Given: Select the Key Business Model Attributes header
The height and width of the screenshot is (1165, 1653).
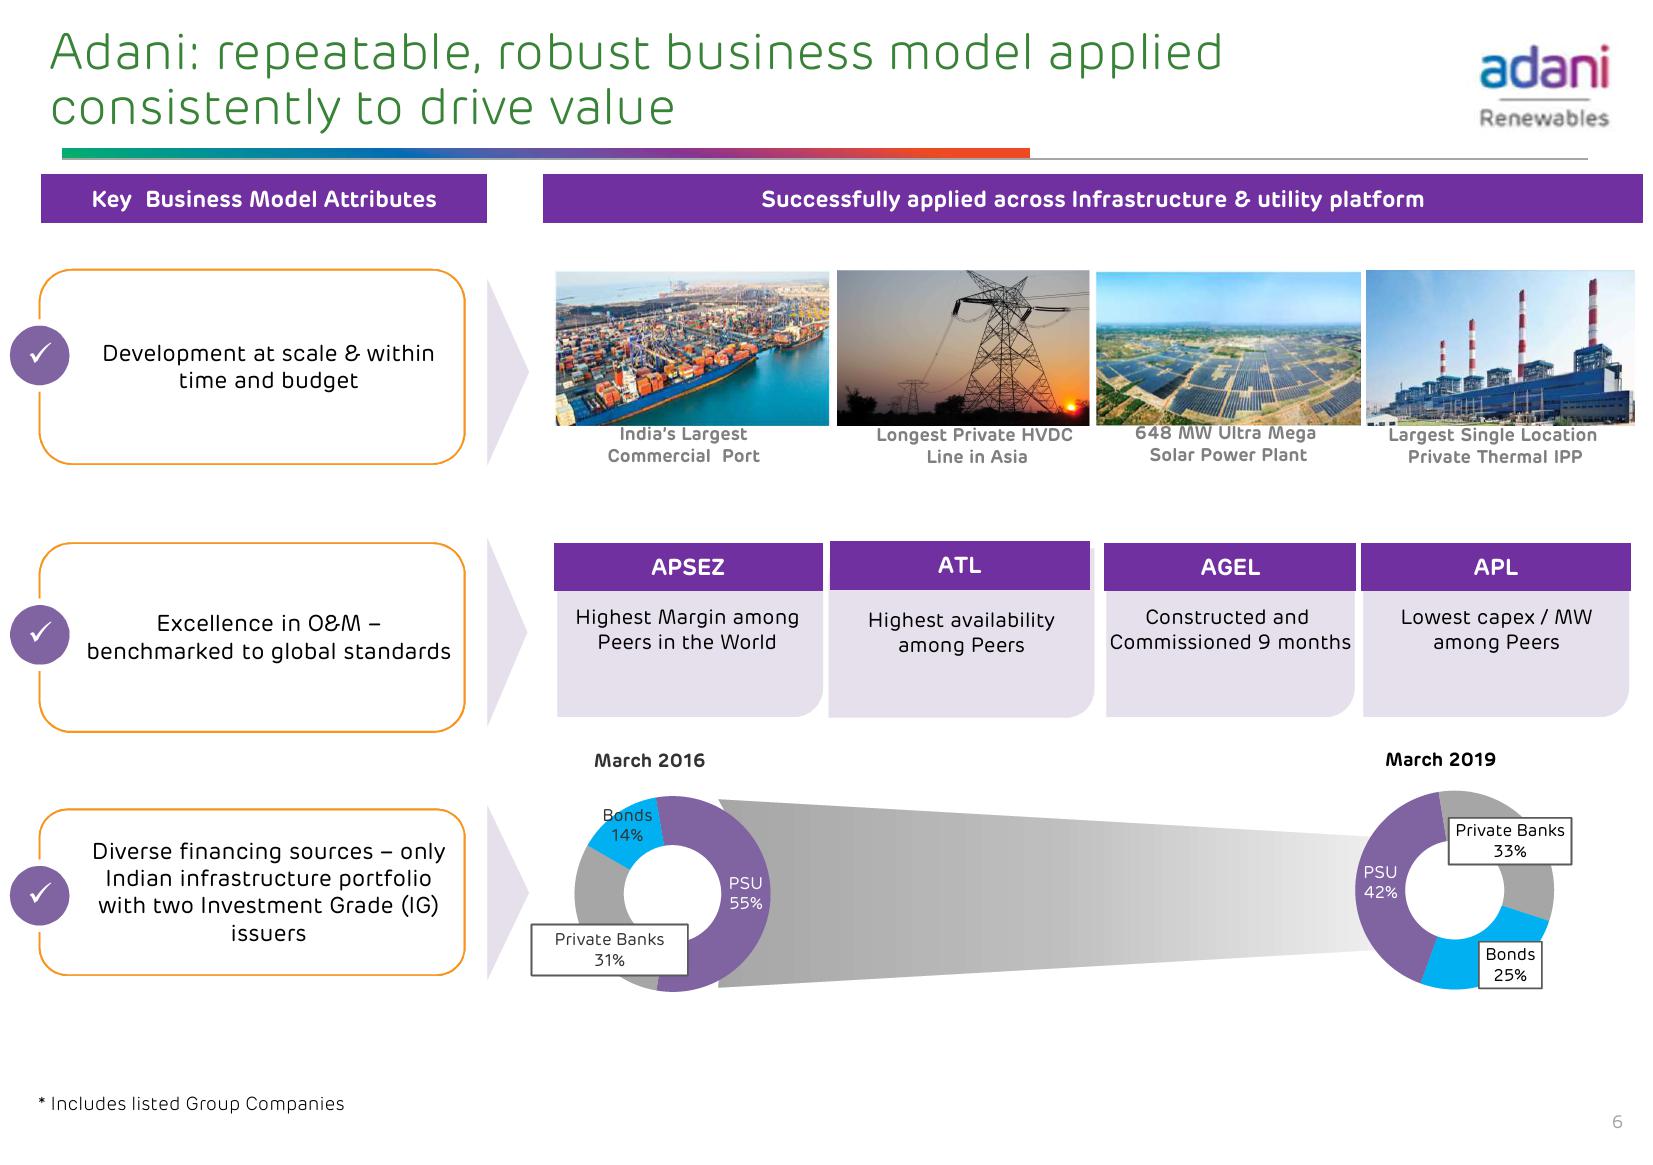Looking at the screenshot, I should [x=264, y=199].
